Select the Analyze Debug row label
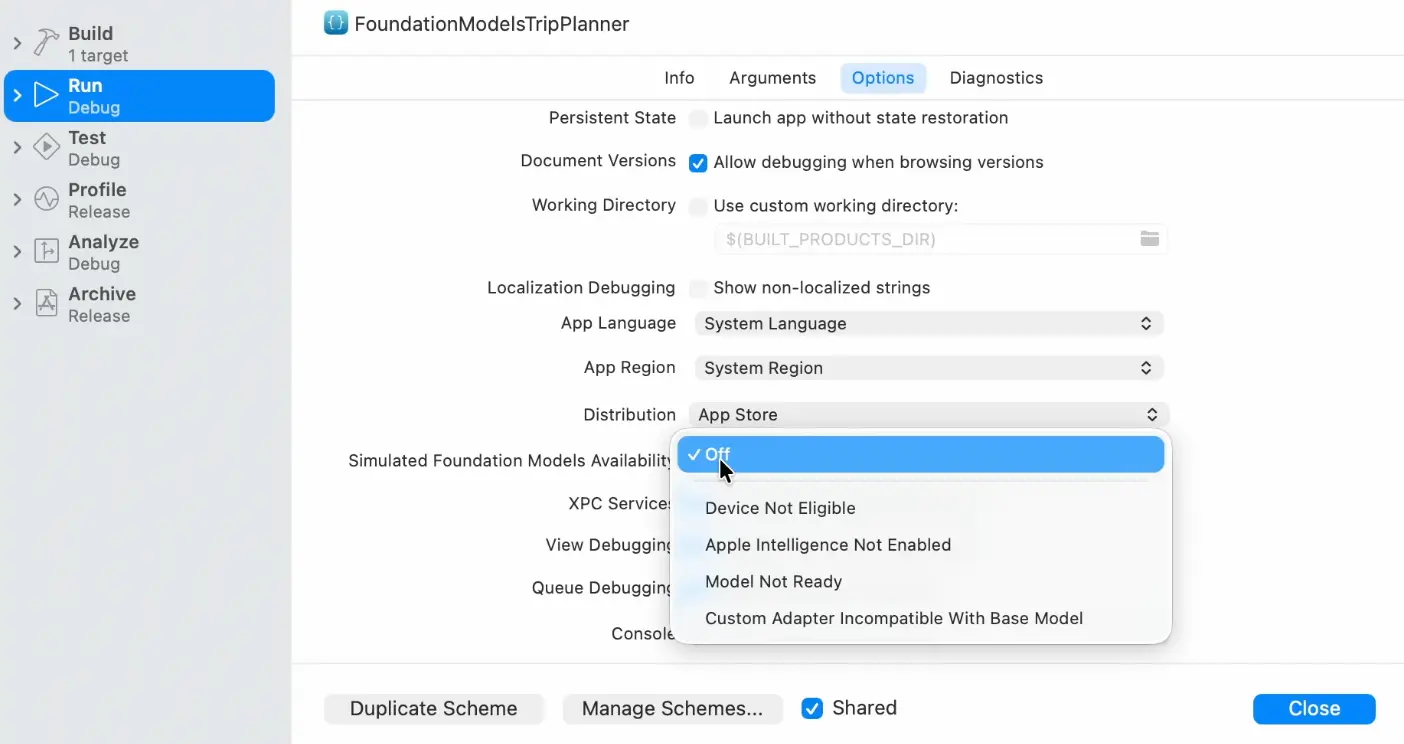 [x=103, y=252]
